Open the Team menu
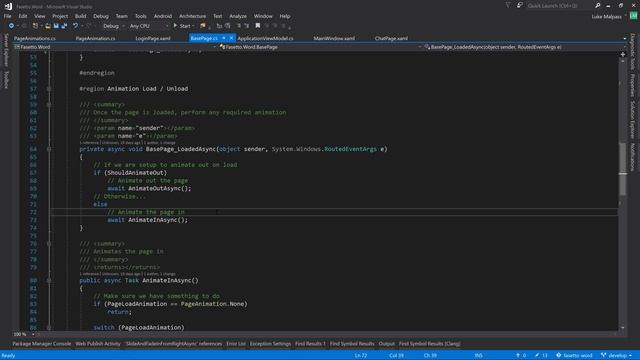Screen dimensions: 640x360 click(122, 16)
